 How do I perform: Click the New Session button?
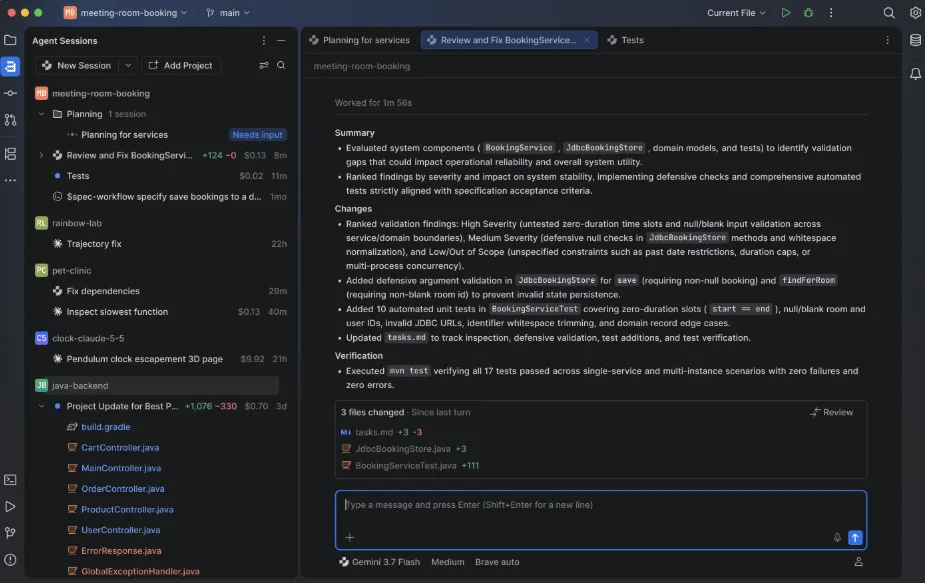[77, 65]
